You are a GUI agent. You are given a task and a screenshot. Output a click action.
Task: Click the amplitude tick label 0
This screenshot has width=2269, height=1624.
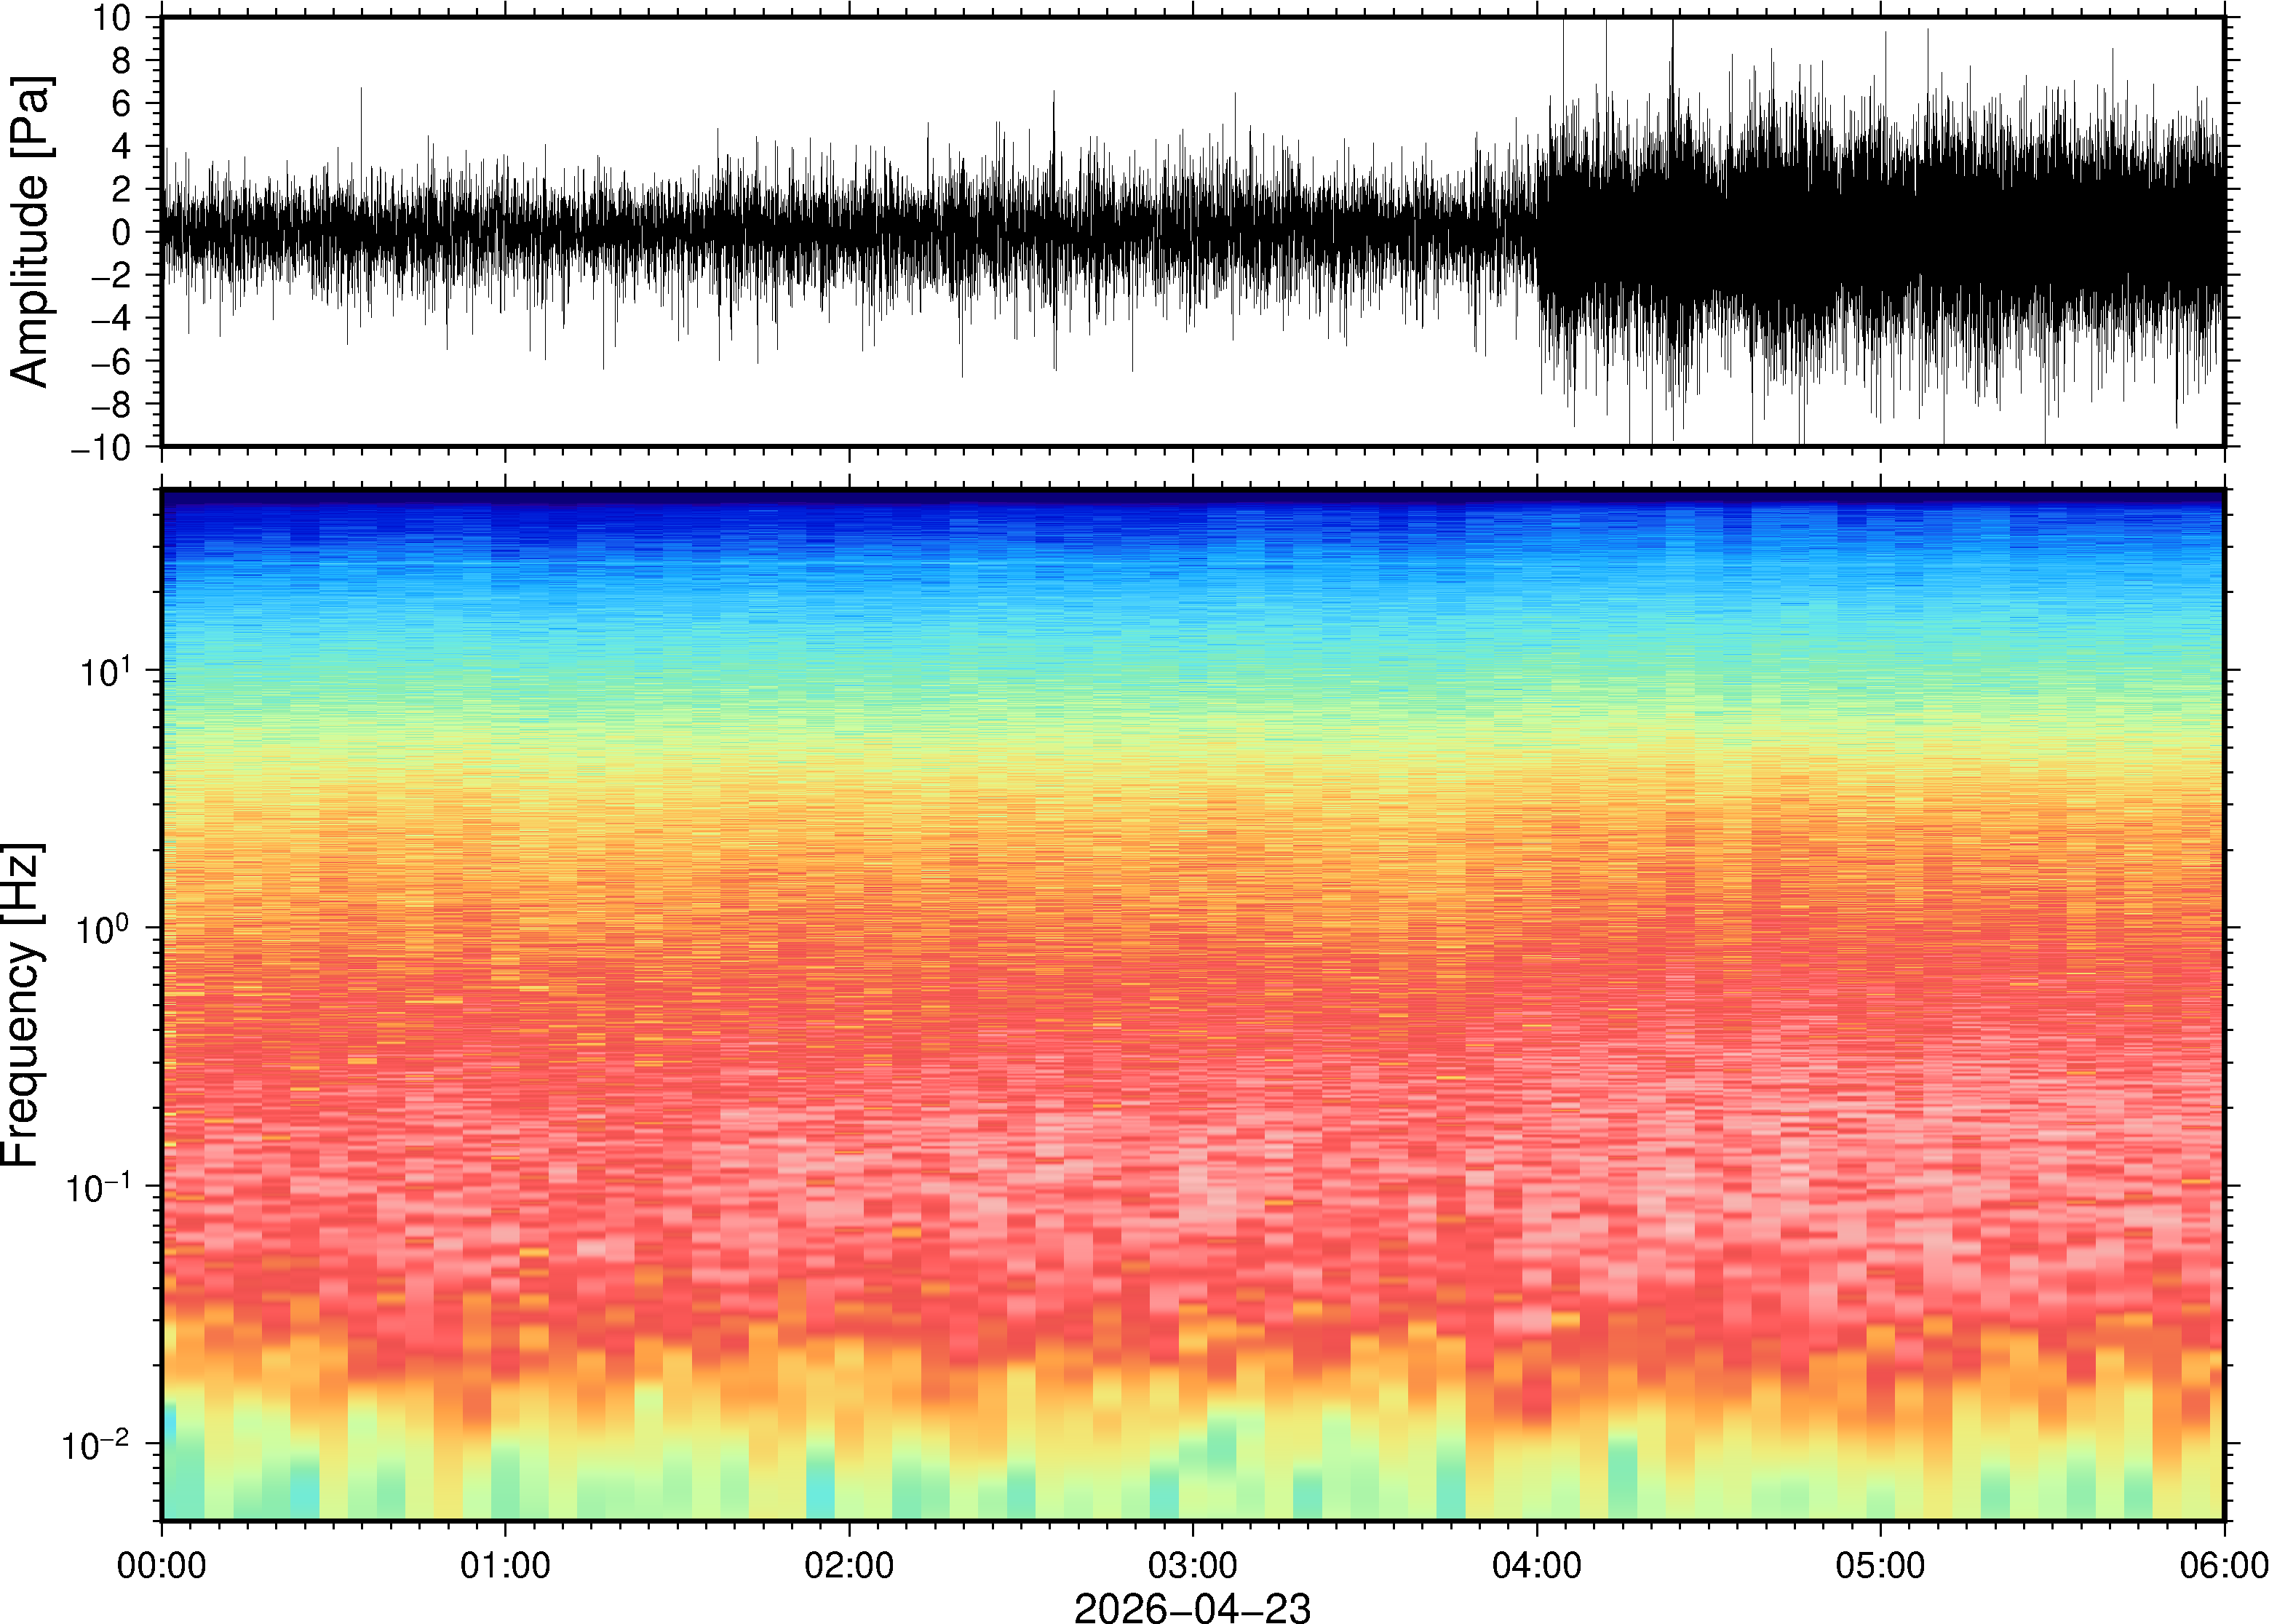[x=121, y=232]
